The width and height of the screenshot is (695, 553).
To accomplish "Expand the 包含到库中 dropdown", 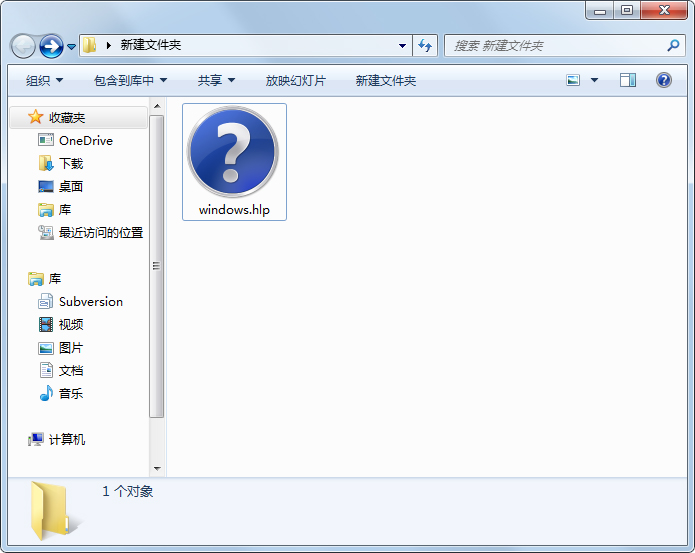I will 130,80.
